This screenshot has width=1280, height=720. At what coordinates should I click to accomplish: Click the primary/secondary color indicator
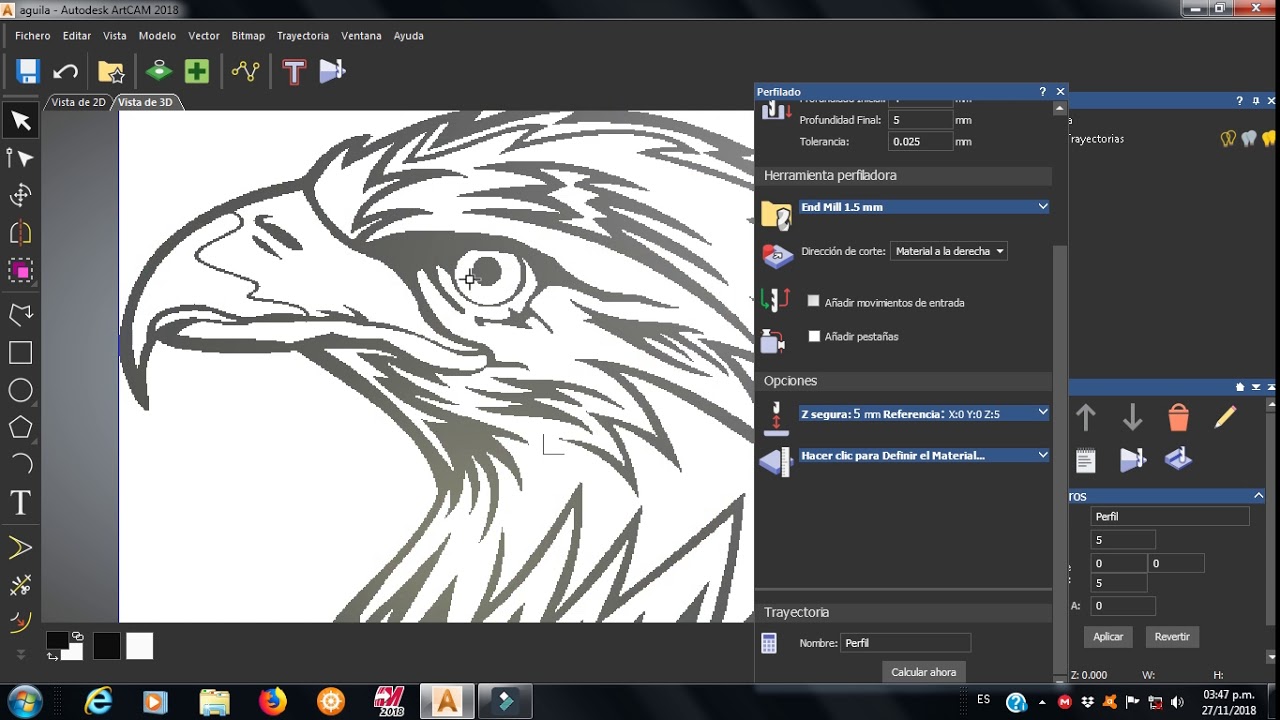coord(63,646)
